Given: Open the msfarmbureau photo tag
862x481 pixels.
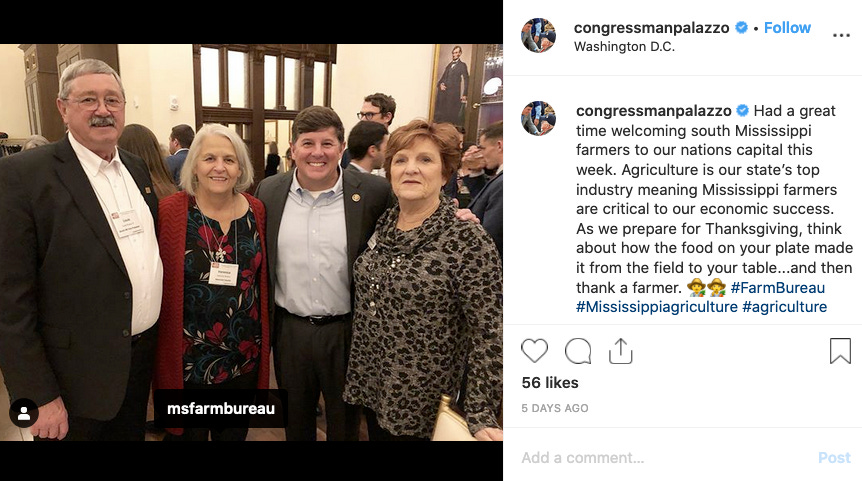Looking at the screenshot, I should pos(220,408).
